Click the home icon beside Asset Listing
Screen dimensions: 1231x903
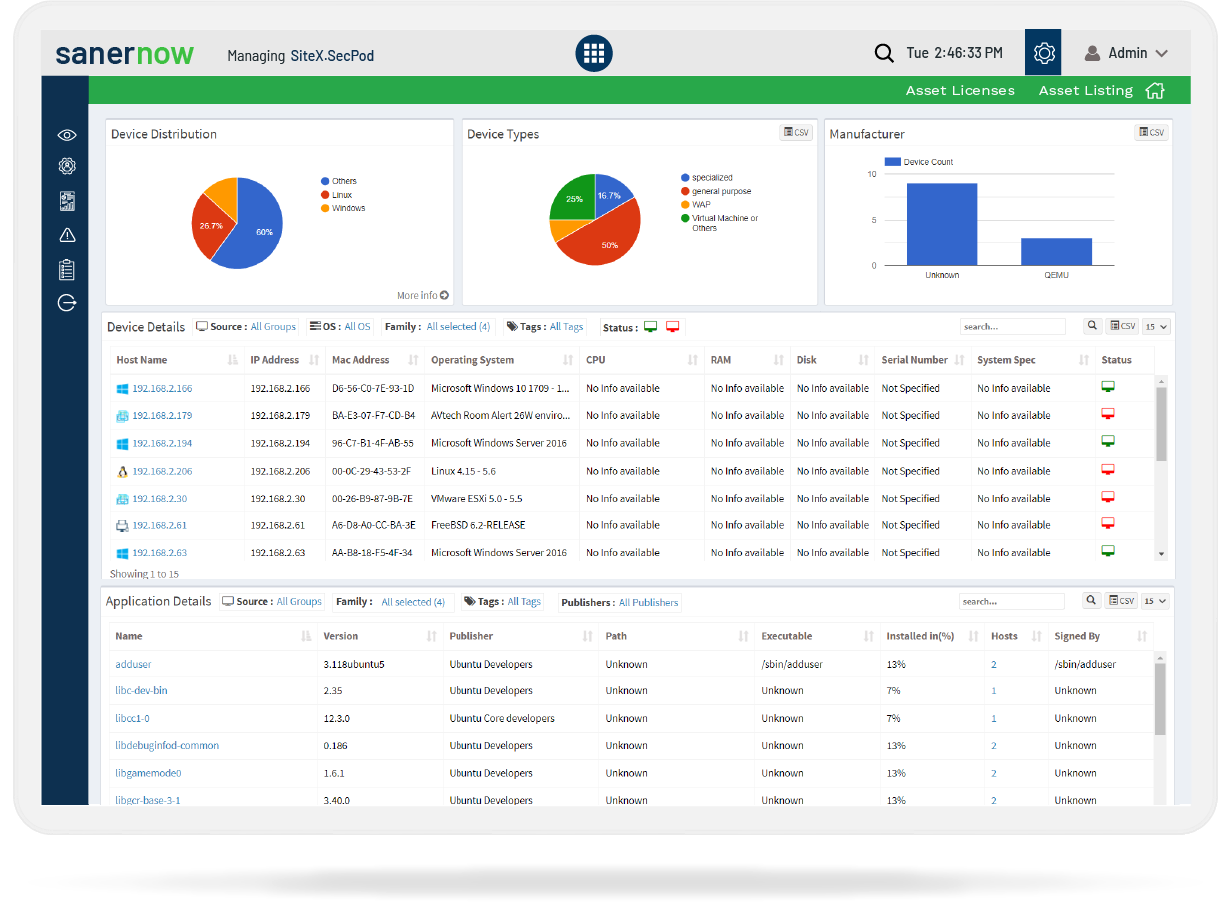pos(1155,90)
